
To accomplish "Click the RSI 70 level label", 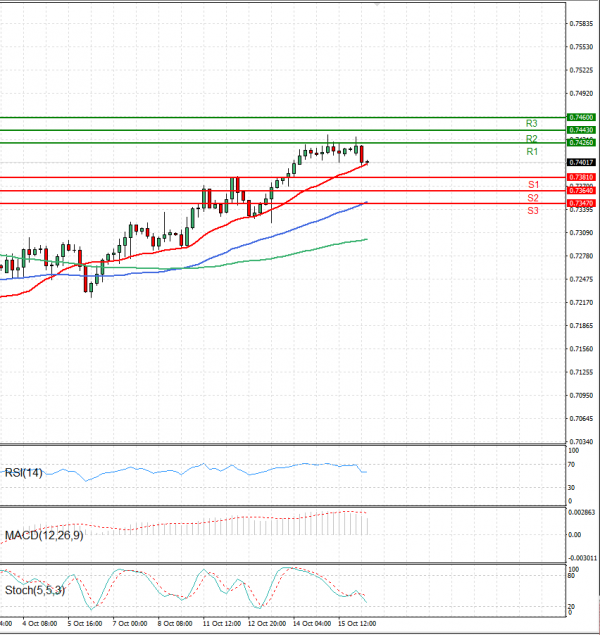I will 571,465.
